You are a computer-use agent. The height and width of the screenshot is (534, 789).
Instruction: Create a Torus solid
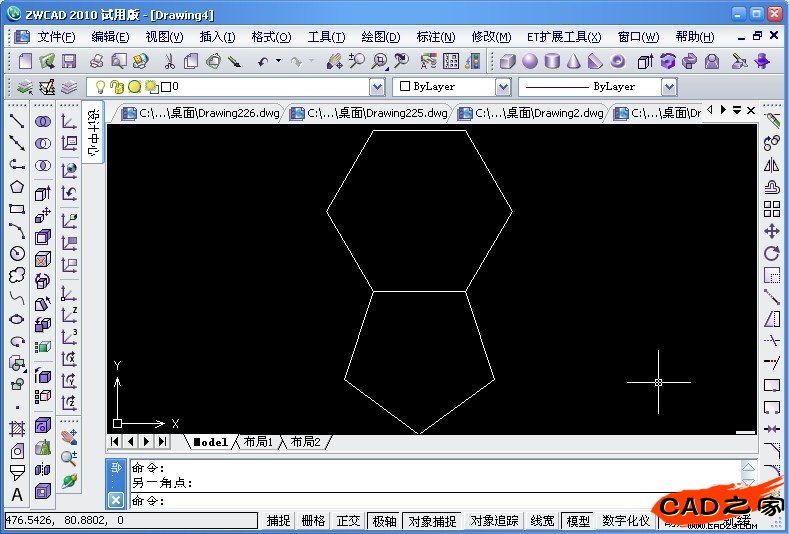click(x=617, y=61)
